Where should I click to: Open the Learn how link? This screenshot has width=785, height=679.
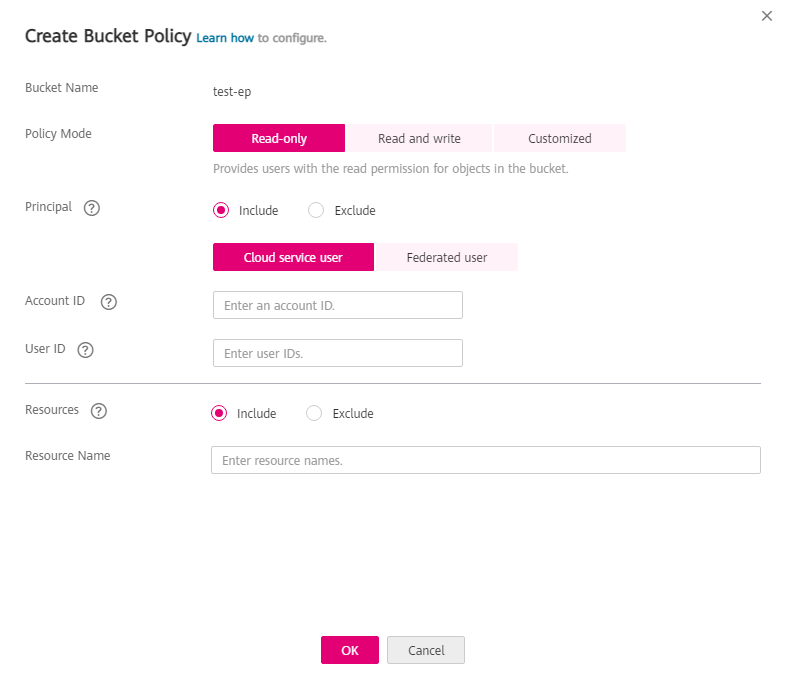click(x=225, y=38)
